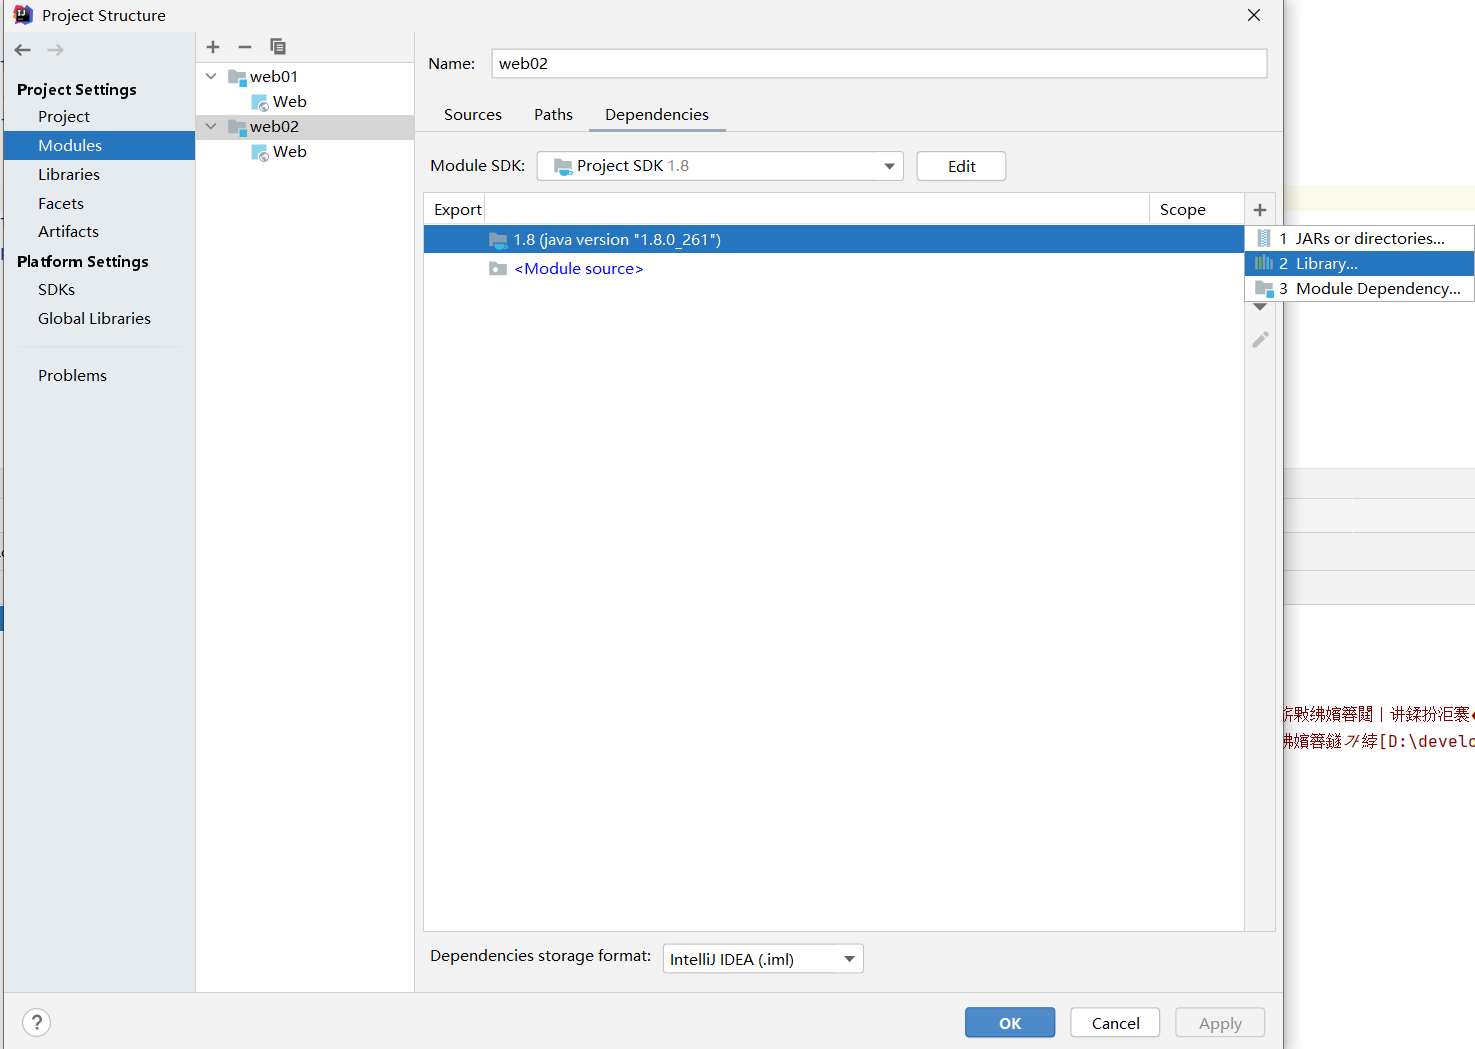The height and width of the screenshot is (1049, 1475).
Task: Select the Dependencies tab
Action: (x=657, y=115)
